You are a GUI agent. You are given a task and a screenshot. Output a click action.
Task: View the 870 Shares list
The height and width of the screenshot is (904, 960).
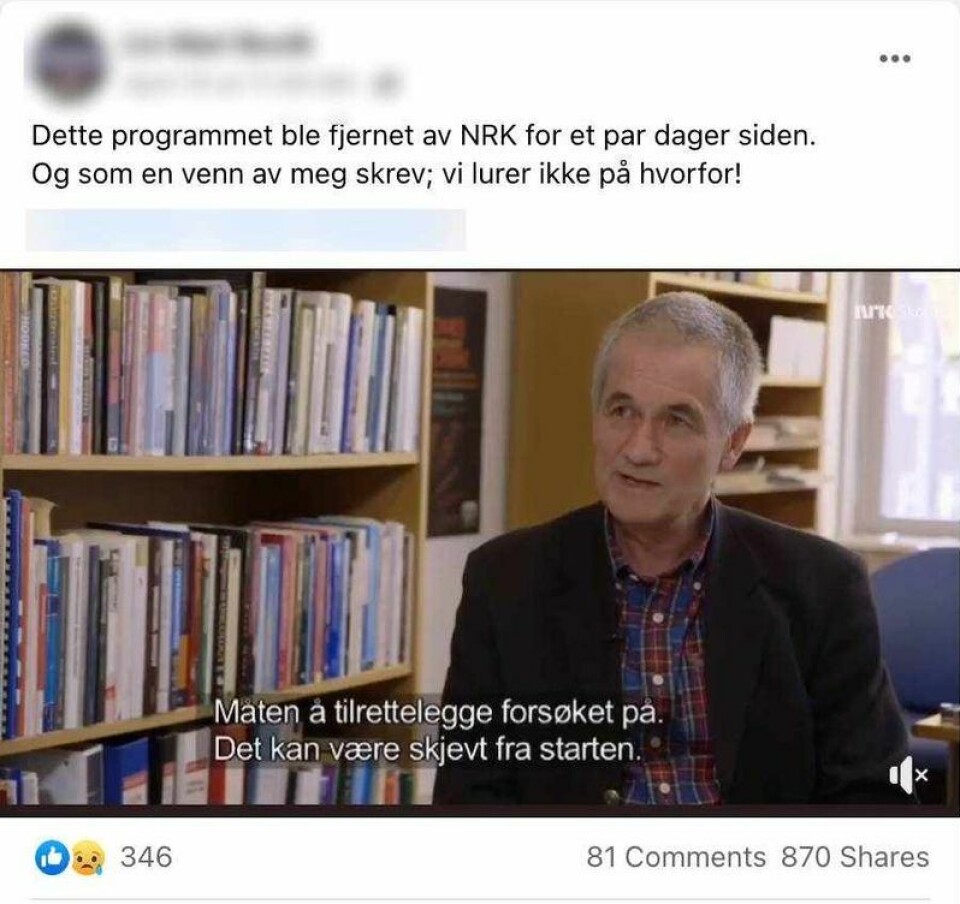(x=855, y=857)
